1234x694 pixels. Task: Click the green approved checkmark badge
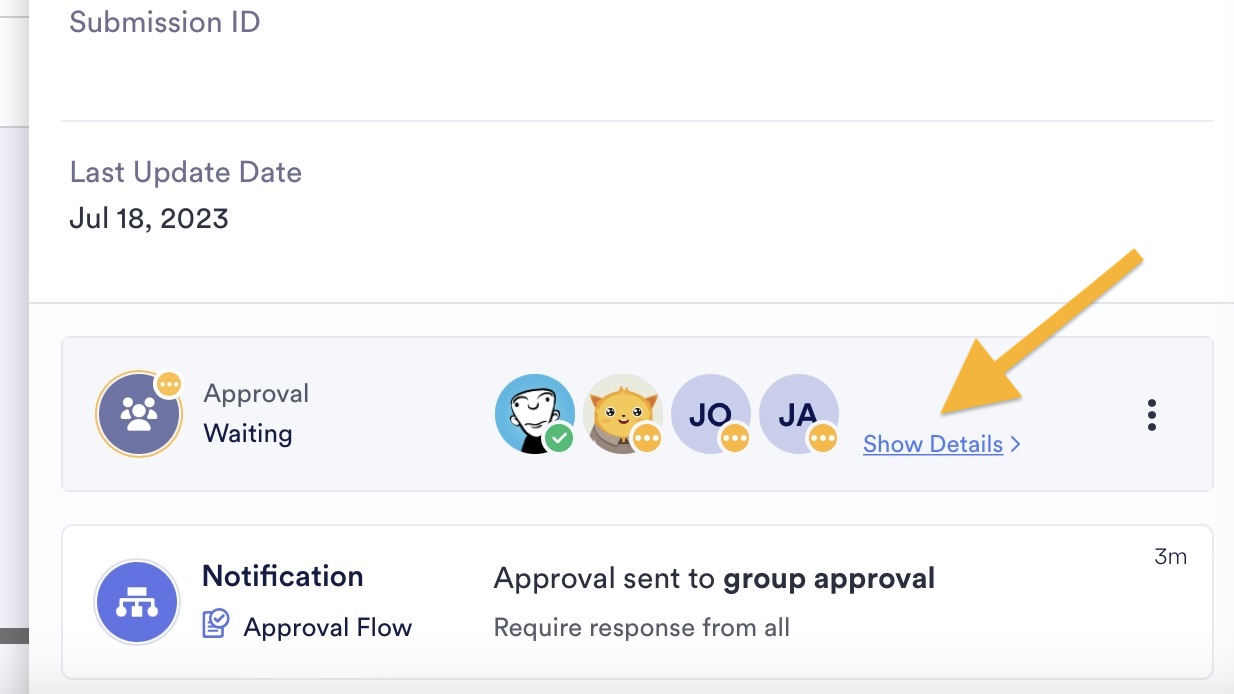click(559, 438)
